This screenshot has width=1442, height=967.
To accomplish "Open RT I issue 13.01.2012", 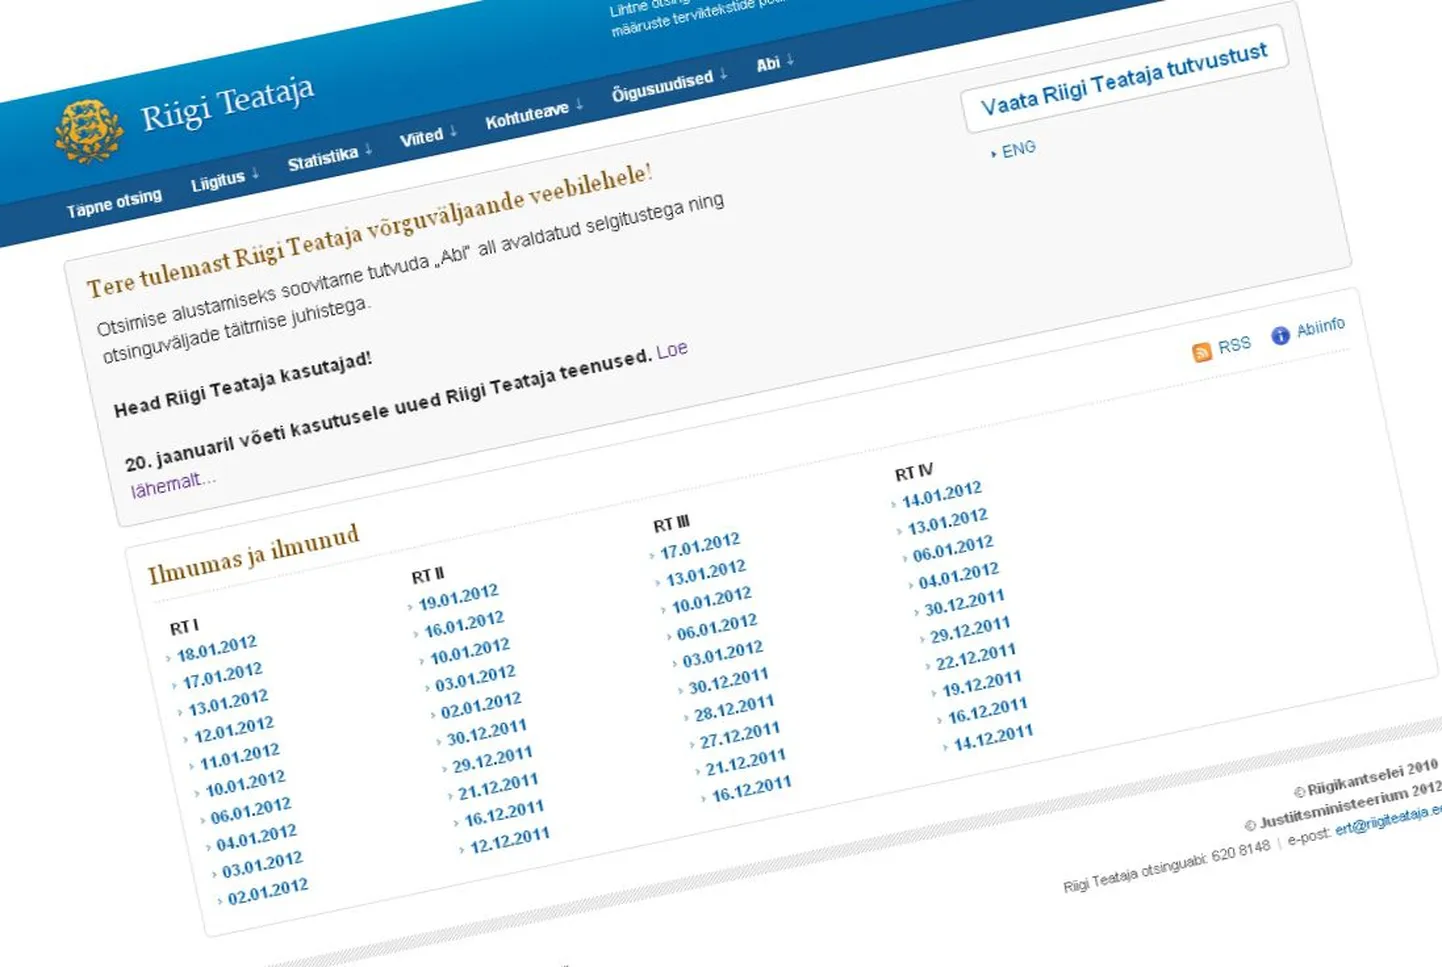I will coord(228,703).
